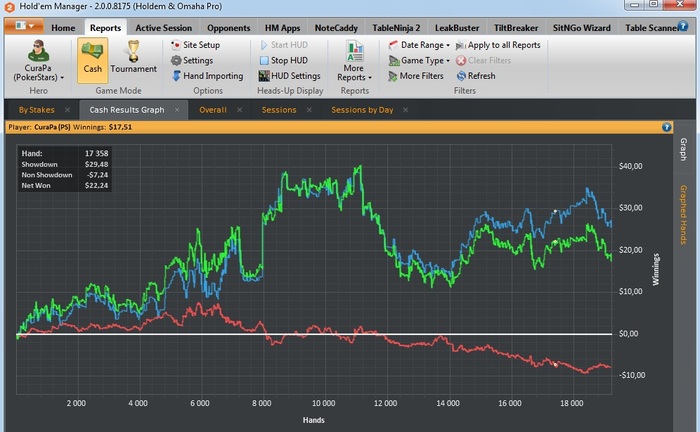Screen dimensions: 700x432
Task: Open the Sessions report tab
Action: click(x=279, y=110)
